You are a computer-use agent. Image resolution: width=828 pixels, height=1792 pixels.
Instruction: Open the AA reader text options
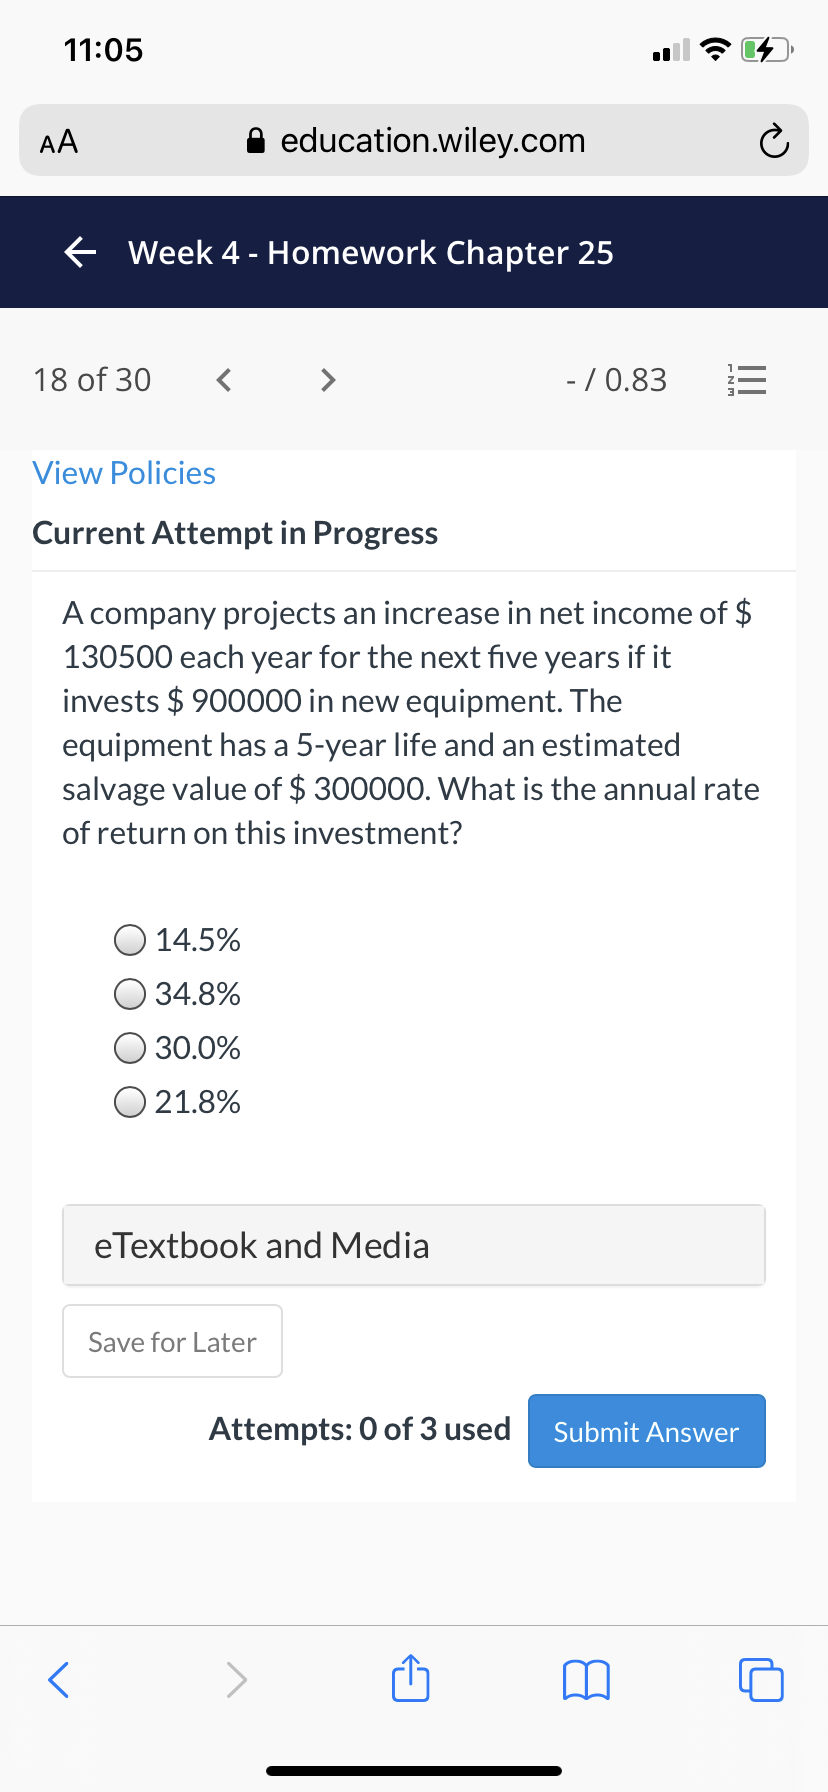59,141
